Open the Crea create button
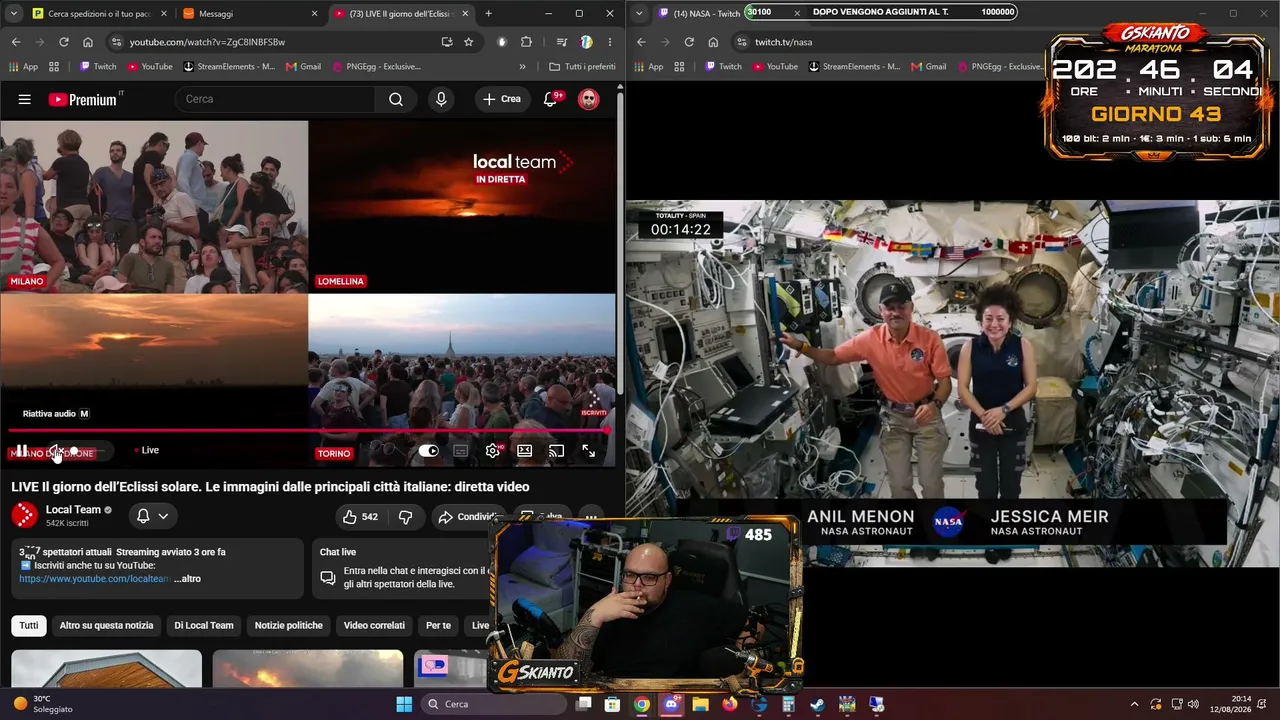Screen dimensions: 1280x720 coord(502,99)
